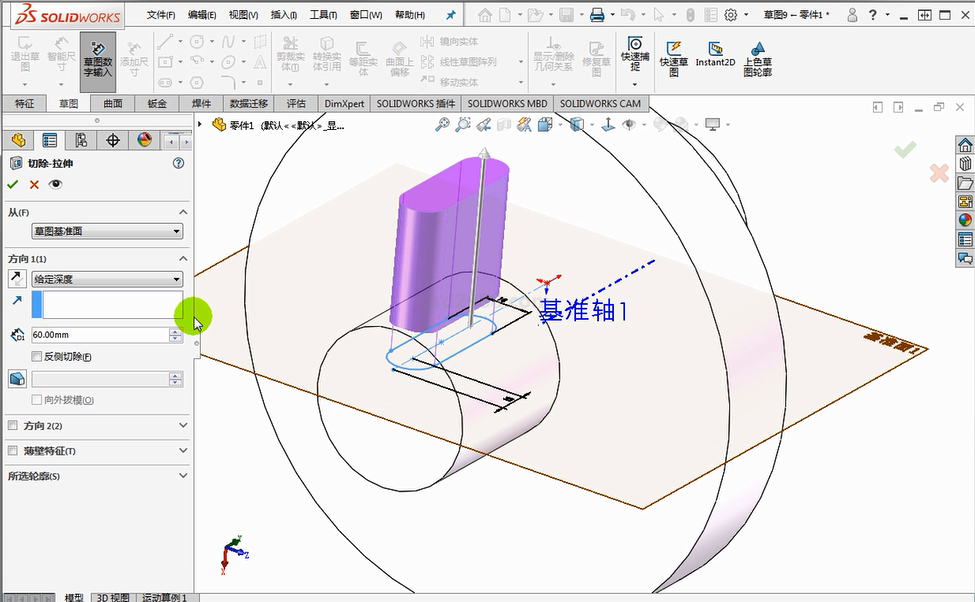Image resolution: width=975 pixels, height=602 pixels.
Task: Open cut-extrude help question mark
Action: coord(179,163)
